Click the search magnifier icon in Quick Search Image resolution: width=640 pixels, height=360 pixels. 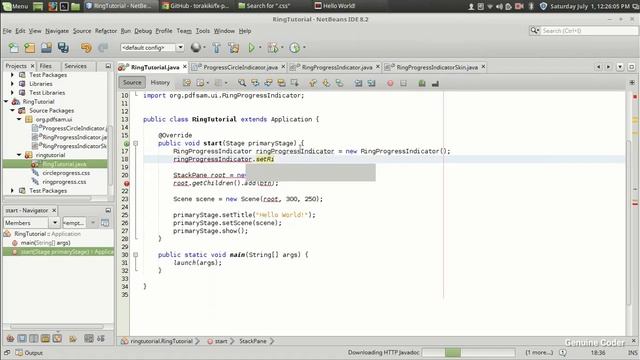(x=534, y=31)
